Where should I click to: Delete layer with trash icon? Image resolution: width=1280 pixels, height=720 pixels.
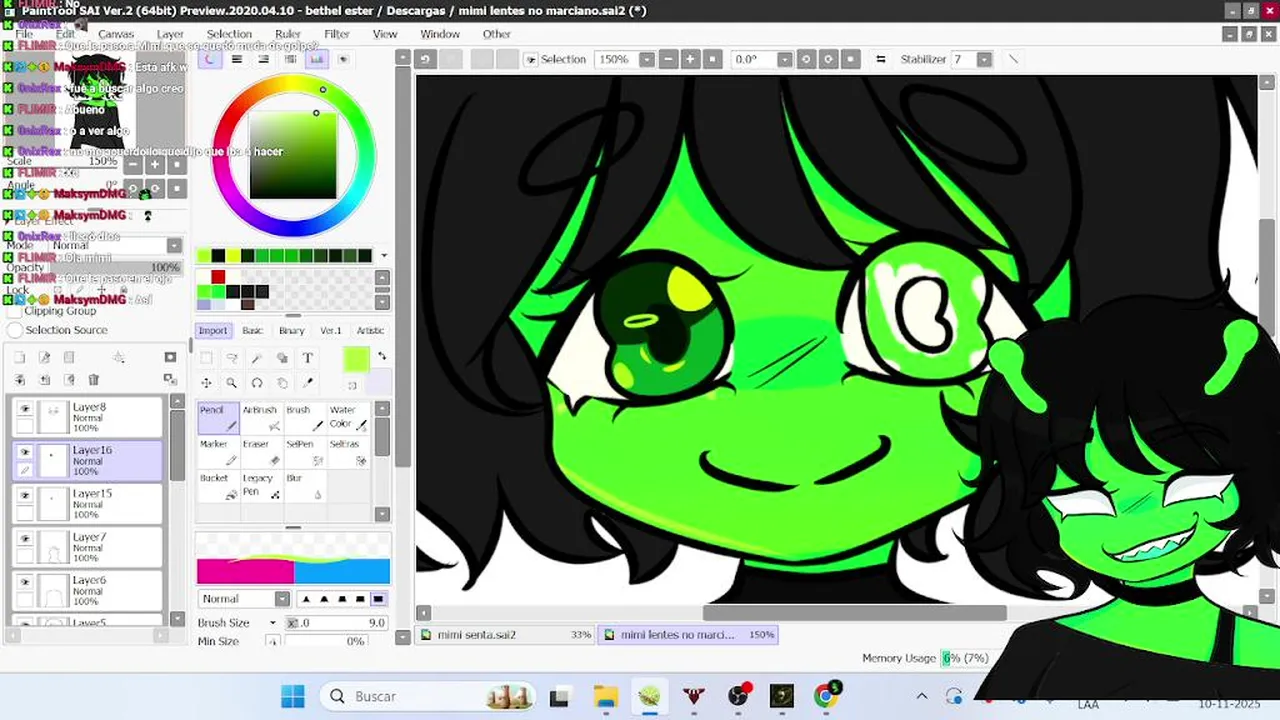pos(94,380)
